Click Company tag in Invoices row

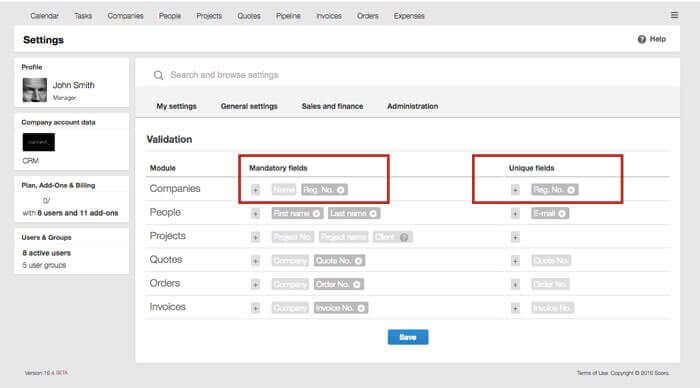tap(290, 308)
